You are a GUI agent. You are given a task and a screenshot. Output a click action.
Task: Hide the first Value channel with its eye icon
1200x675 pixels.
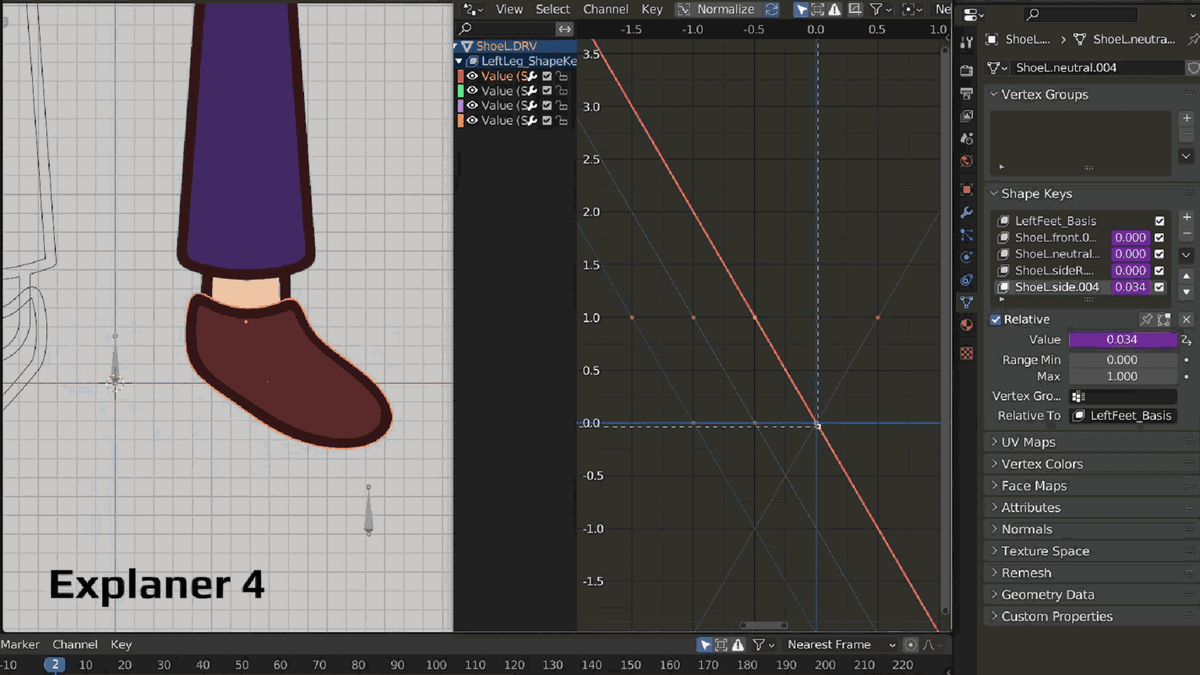click(472, 76)
